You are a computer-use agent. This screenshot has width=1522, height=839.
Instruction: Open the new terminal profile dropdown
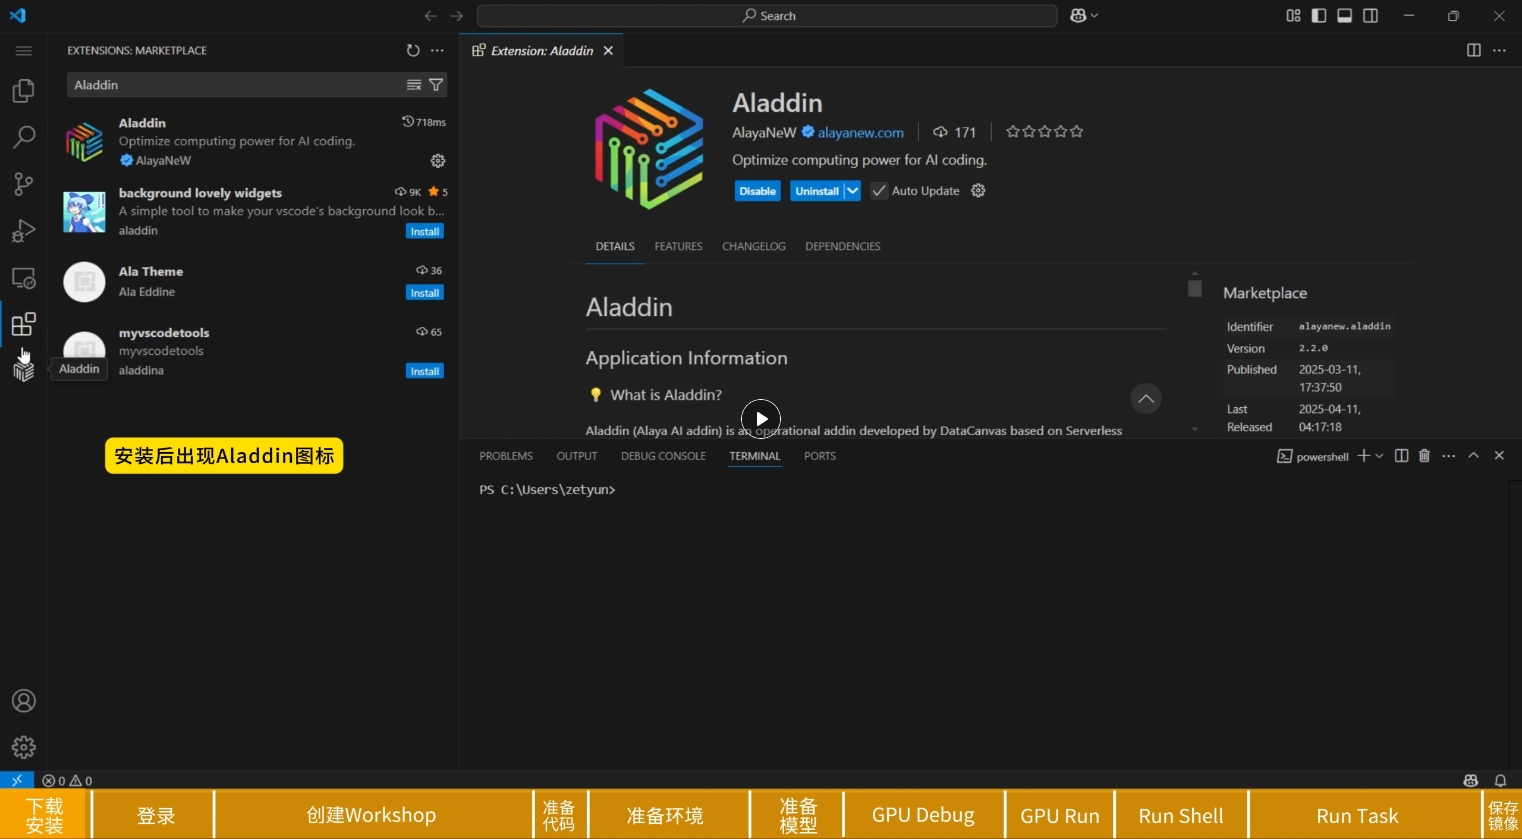point(1380,456)
